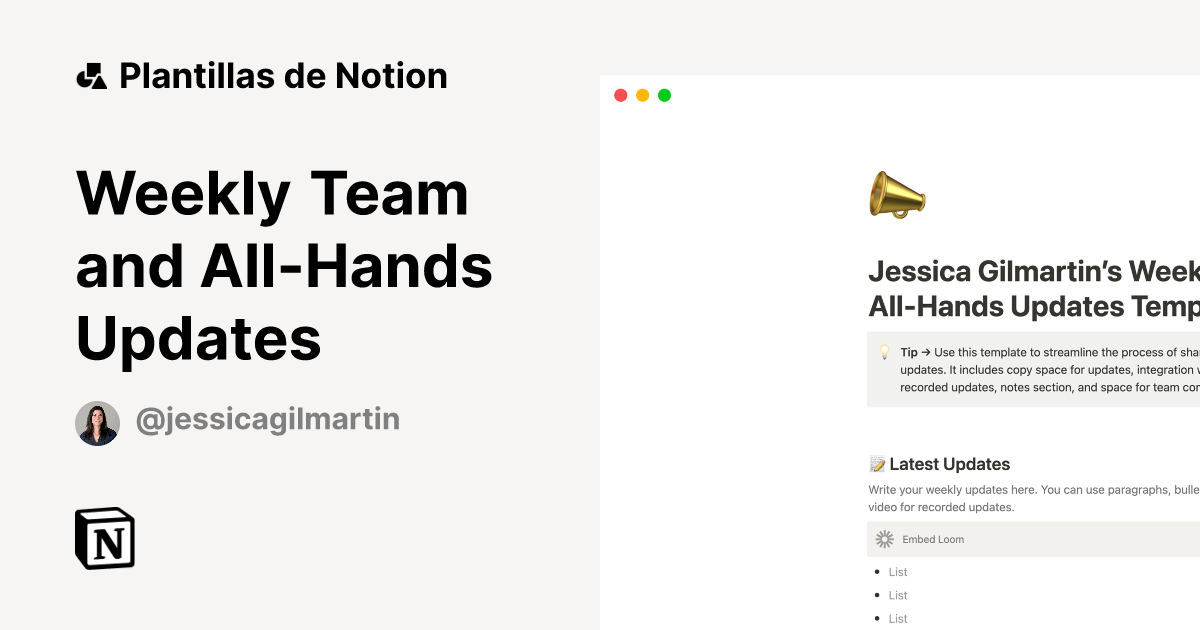Click the green traffic light button
The height and width of the screenshot is (630, 1200).
point(664,94)
